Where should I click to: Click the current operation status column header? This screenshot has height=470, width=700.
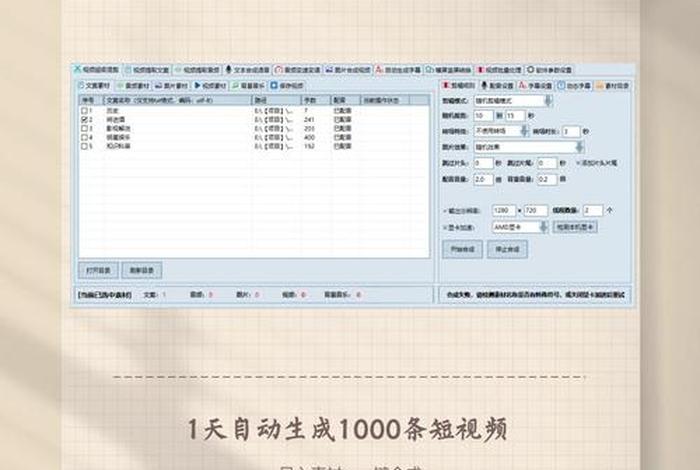(384, 100)
